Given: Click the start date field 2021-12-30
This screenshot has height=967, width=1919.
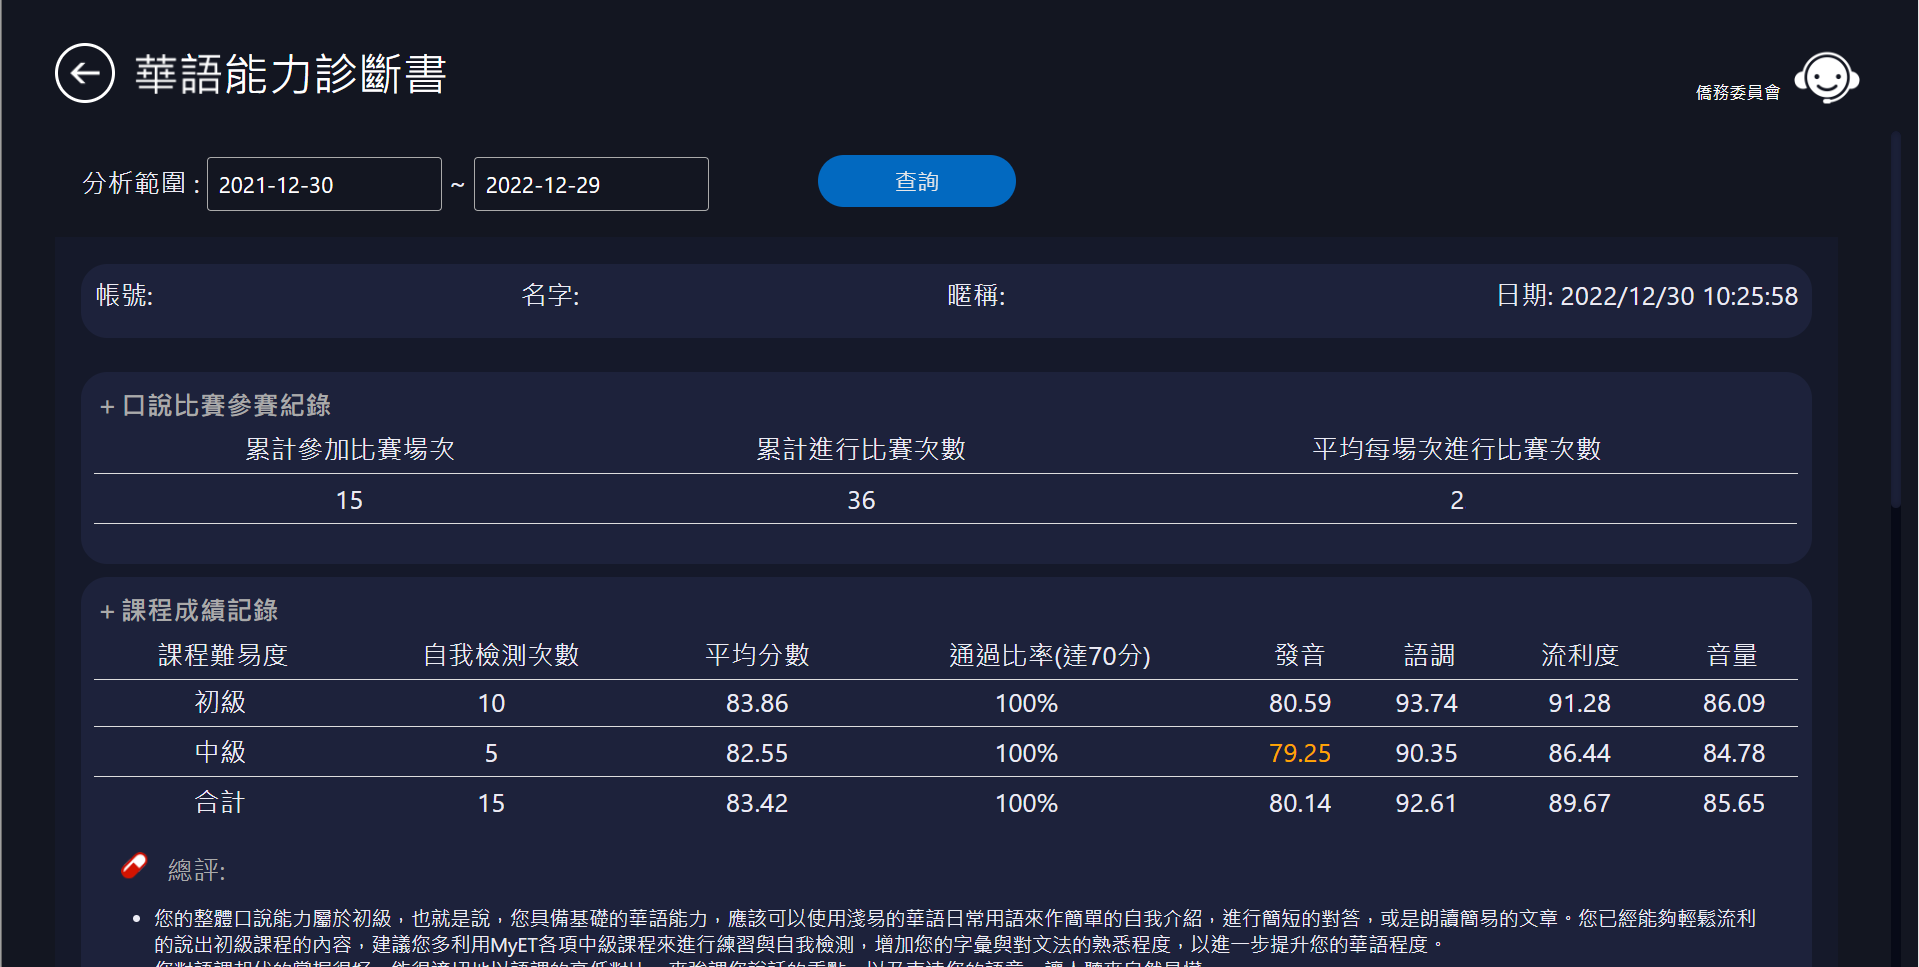Looking at the screenshot, I should click(x=323, y=184).
